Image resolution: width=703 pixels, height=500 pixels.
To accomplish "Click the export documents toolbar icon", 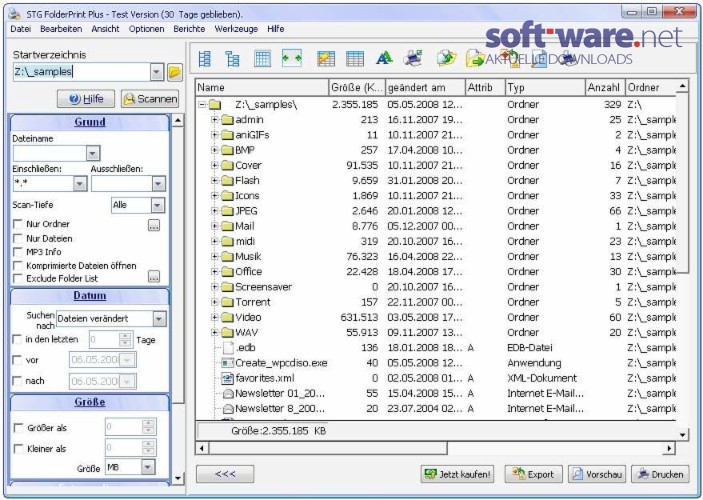I will pyautogui.click(x=446, y=59).
